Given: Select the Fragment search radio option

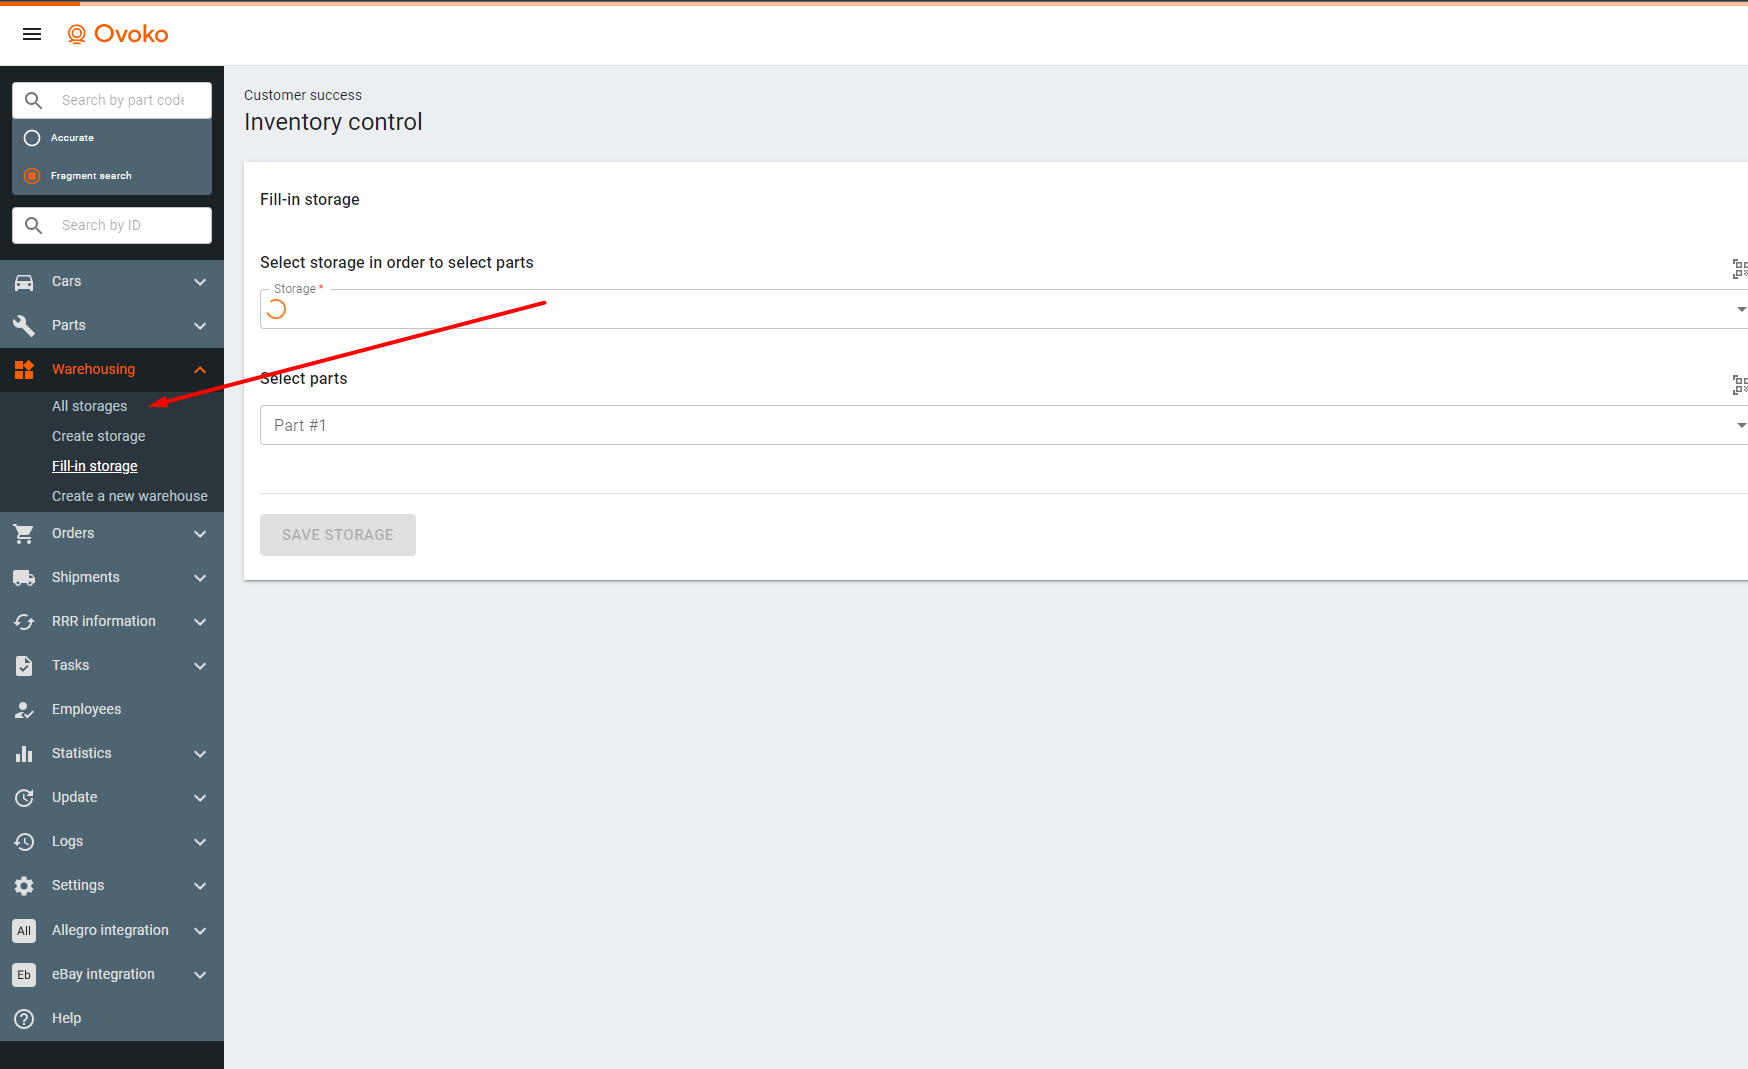Looking at the screenshot, I should click(x=32, y=176).
